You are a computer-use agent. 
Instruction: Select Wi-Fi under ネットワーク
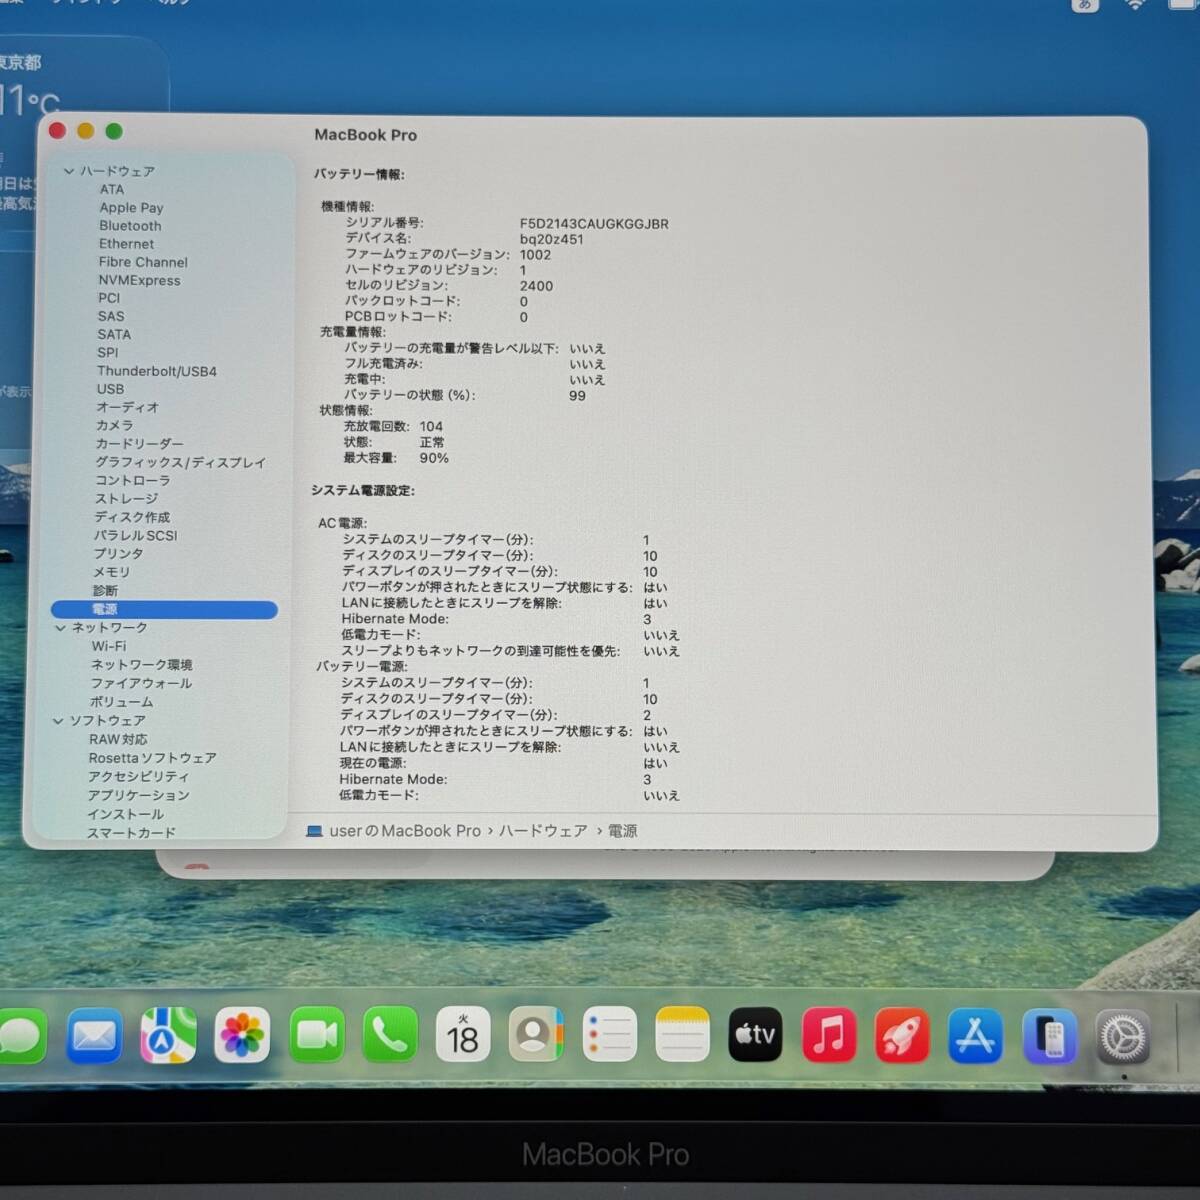pyautogui.click(x=112, y=646)
